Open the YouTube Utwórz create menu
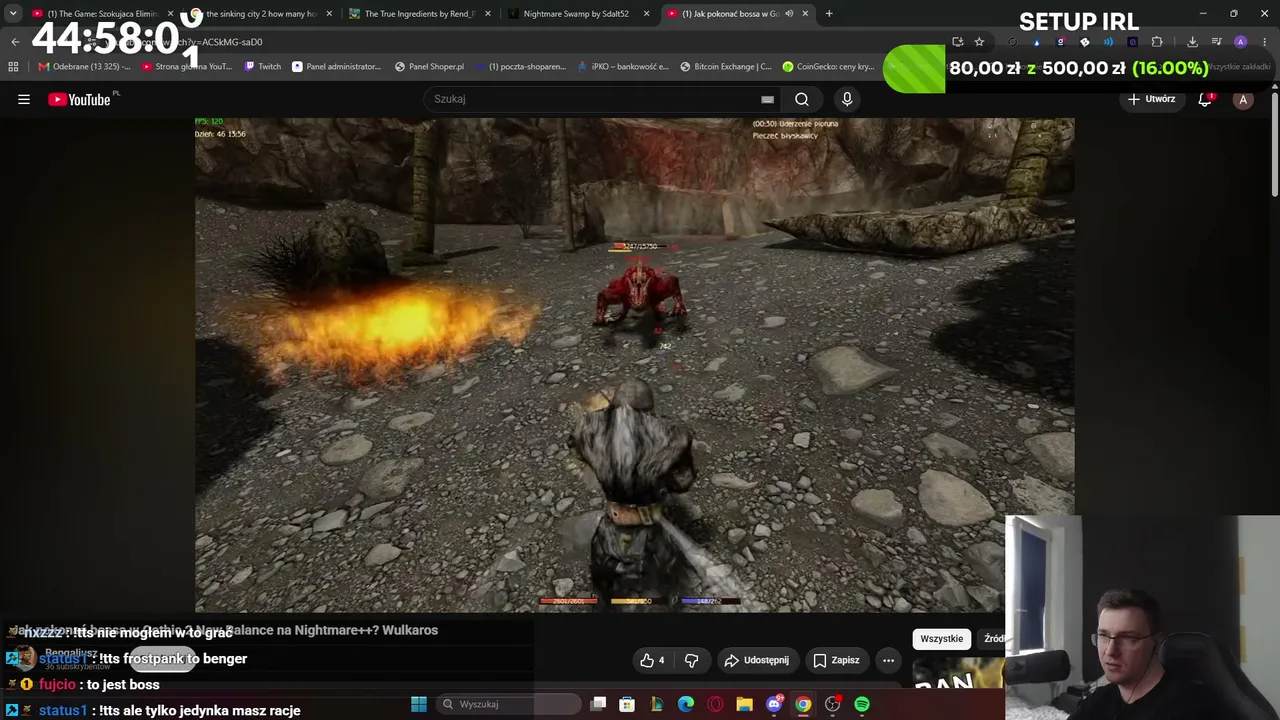 [x=1151, y=99]
